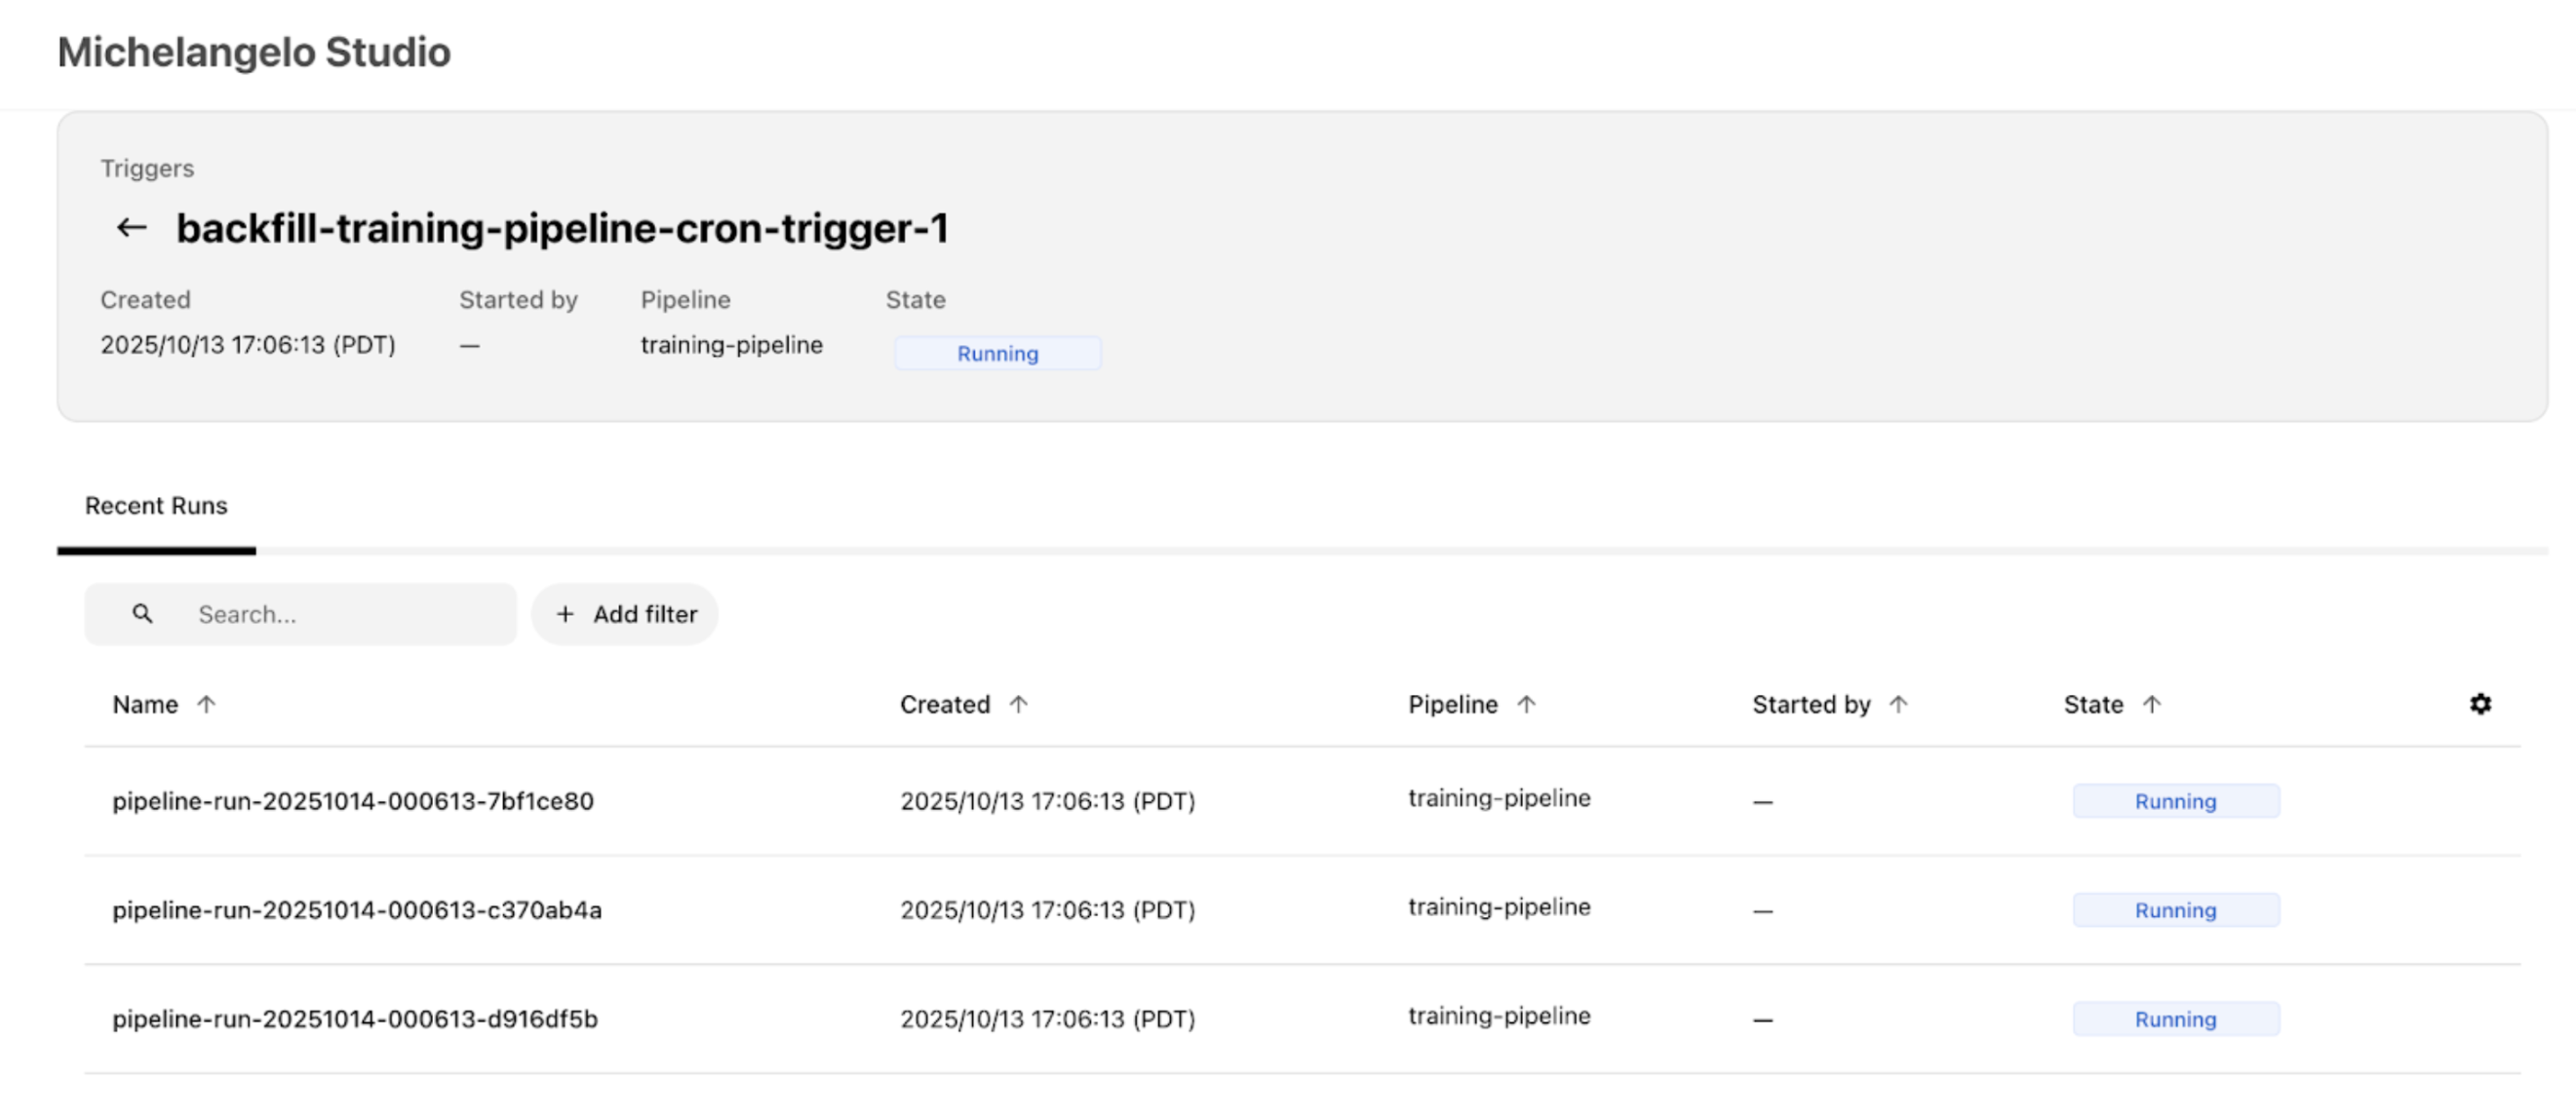Click the sort arrow beside Started by column
Viewport: 2576px width, 1113px height.
[x=1898, y=704]
